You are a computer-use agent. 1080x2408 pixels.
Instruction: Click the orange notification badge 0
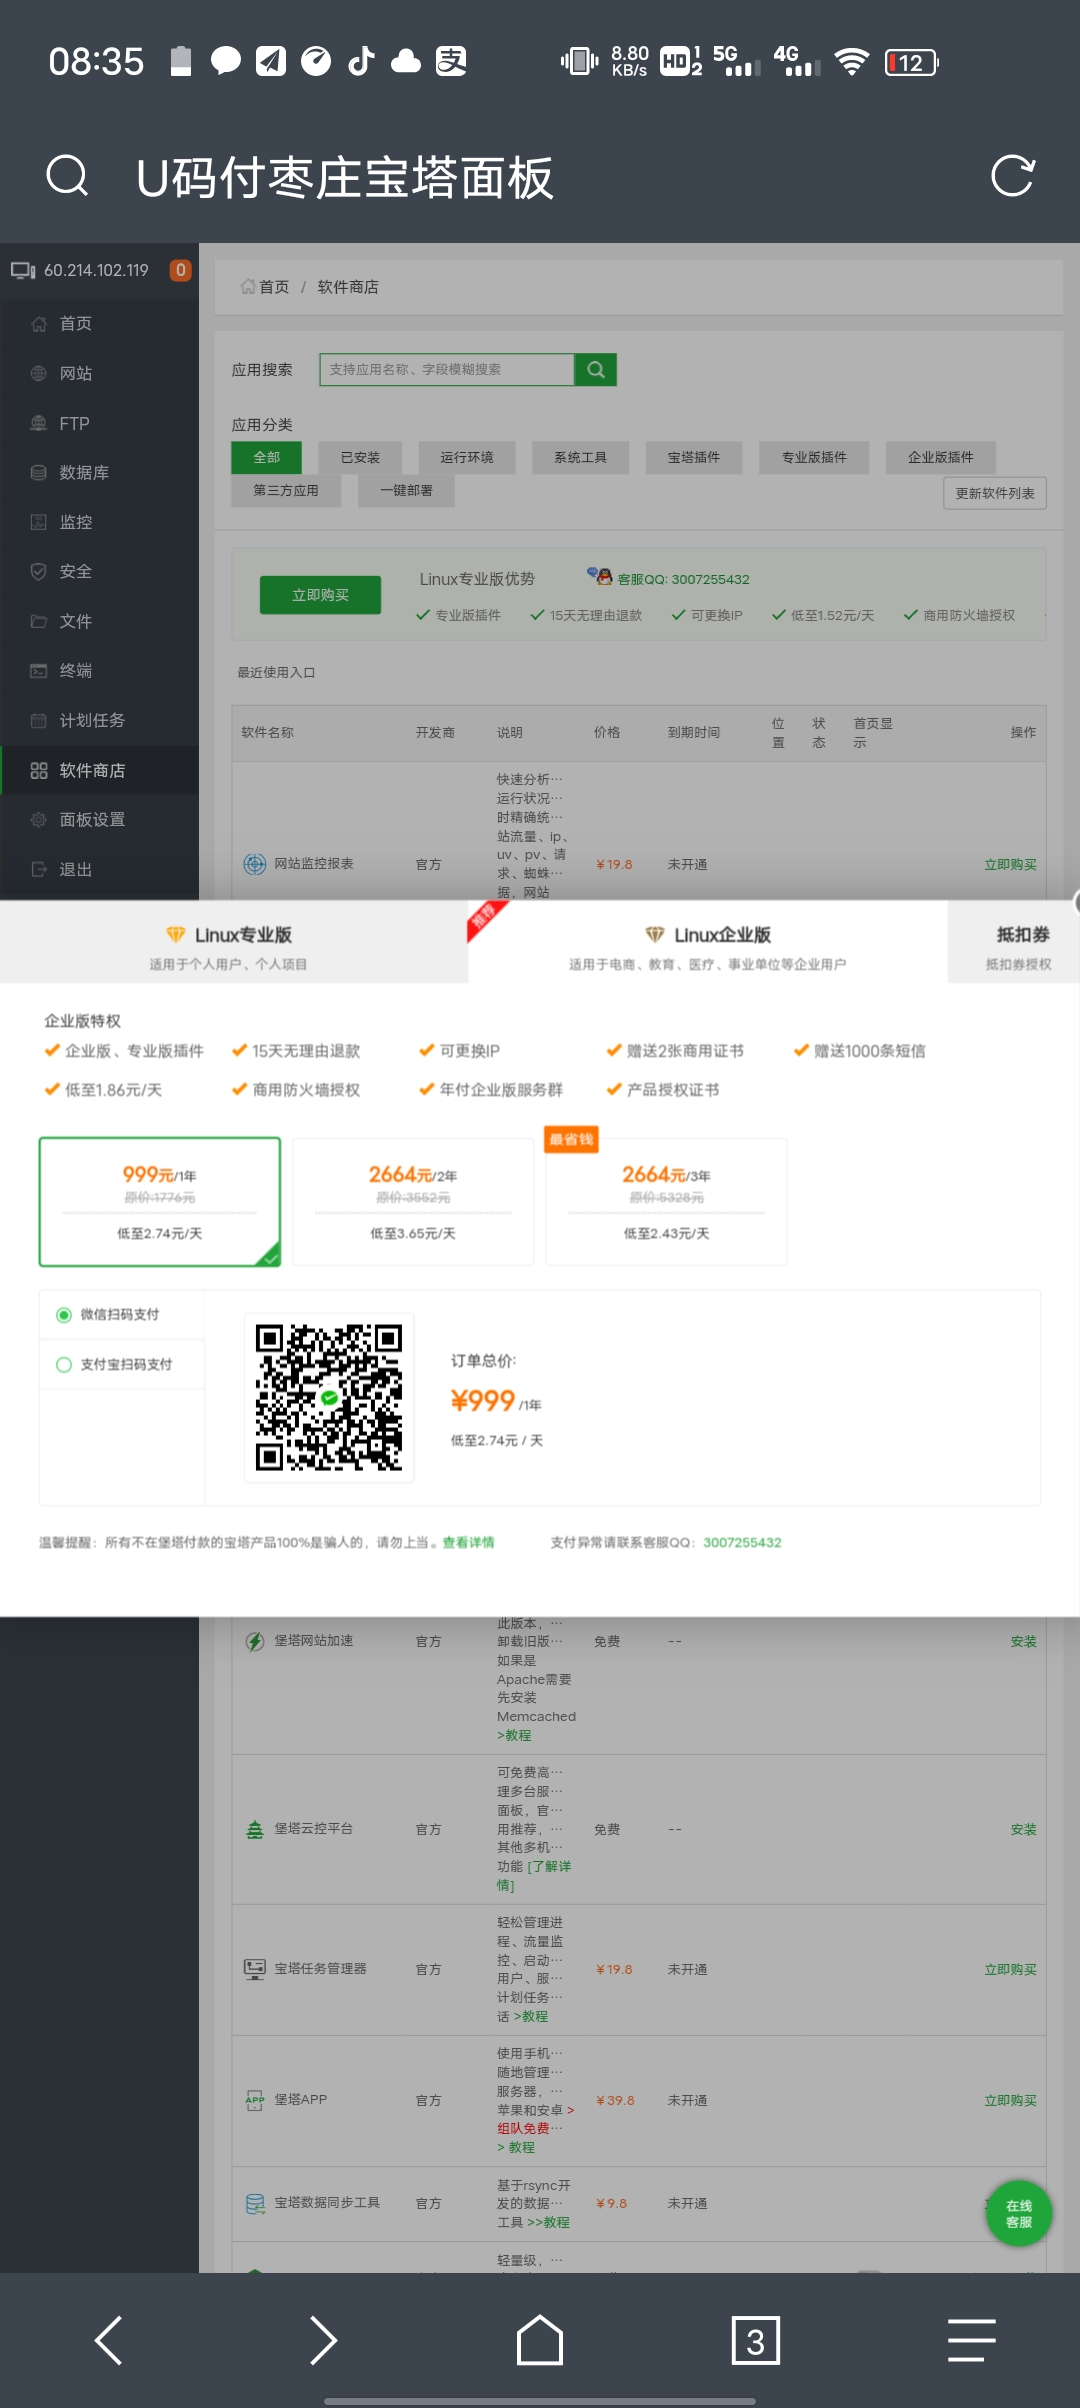click(180, 270)
